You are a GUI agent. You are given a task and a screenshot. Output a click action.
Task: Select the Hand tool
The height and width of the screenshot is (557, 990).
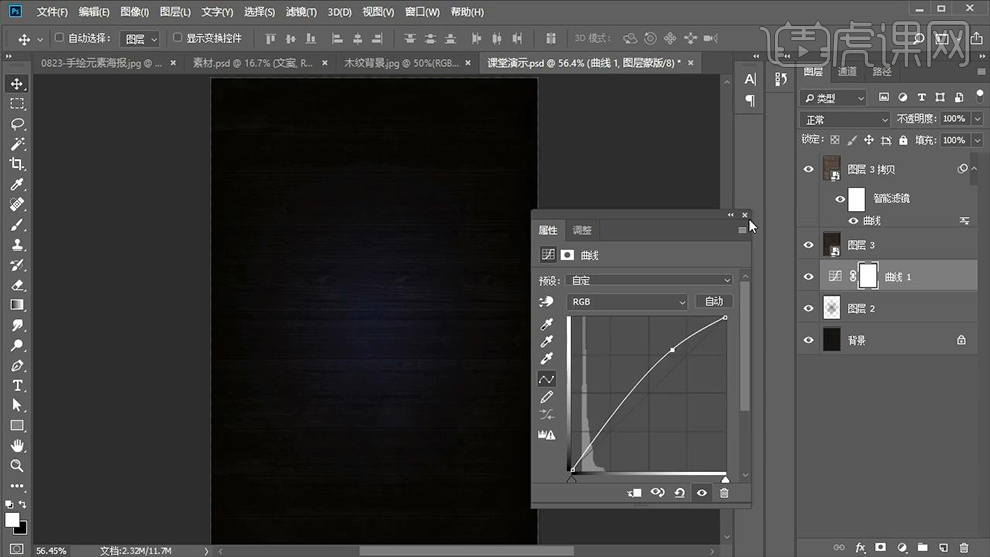pyautogui.click(x=17, y=446)
